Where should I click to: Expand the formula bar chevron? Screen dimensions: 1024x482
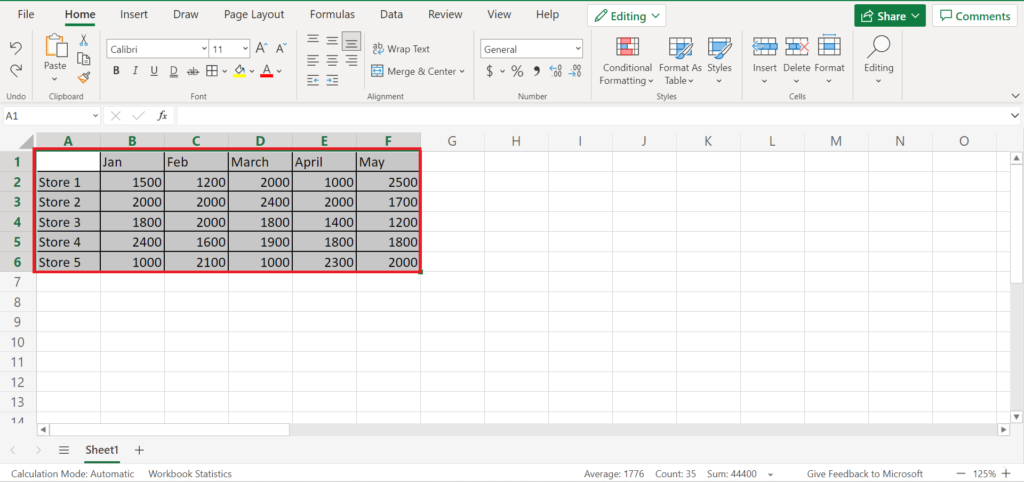[1014, 116]
